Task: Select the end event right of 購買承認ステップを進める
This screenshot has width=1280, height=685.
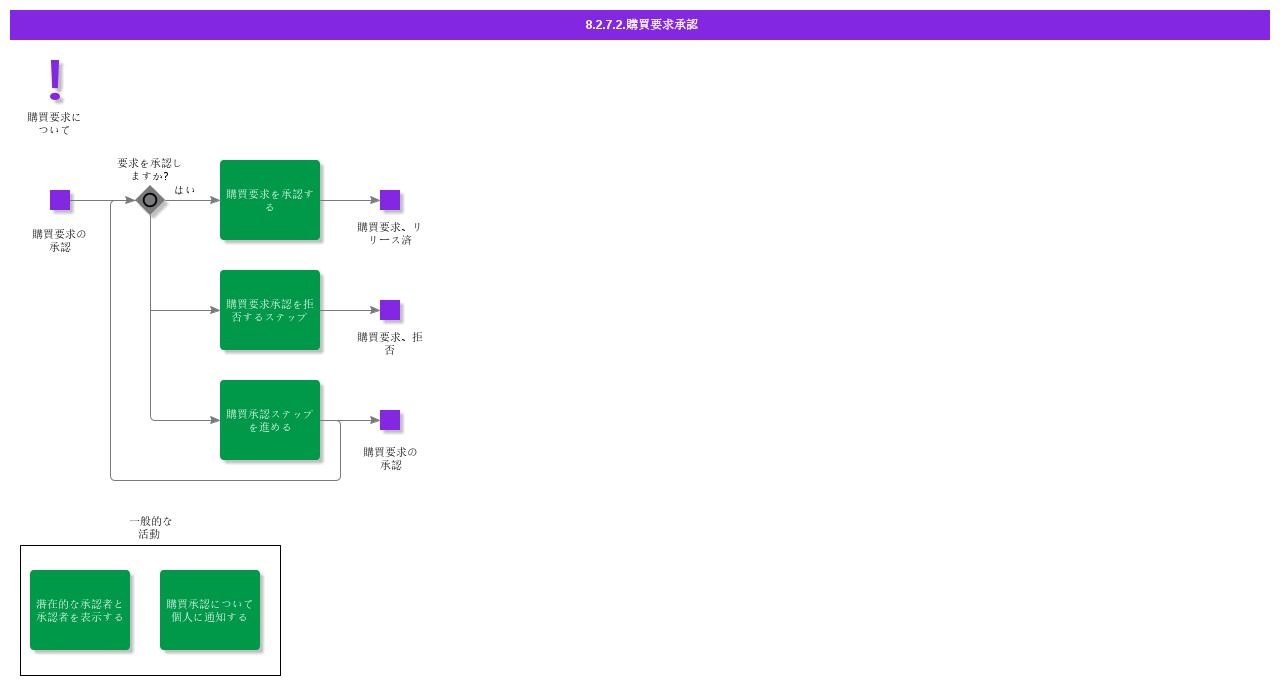Action: click(390, 420)
